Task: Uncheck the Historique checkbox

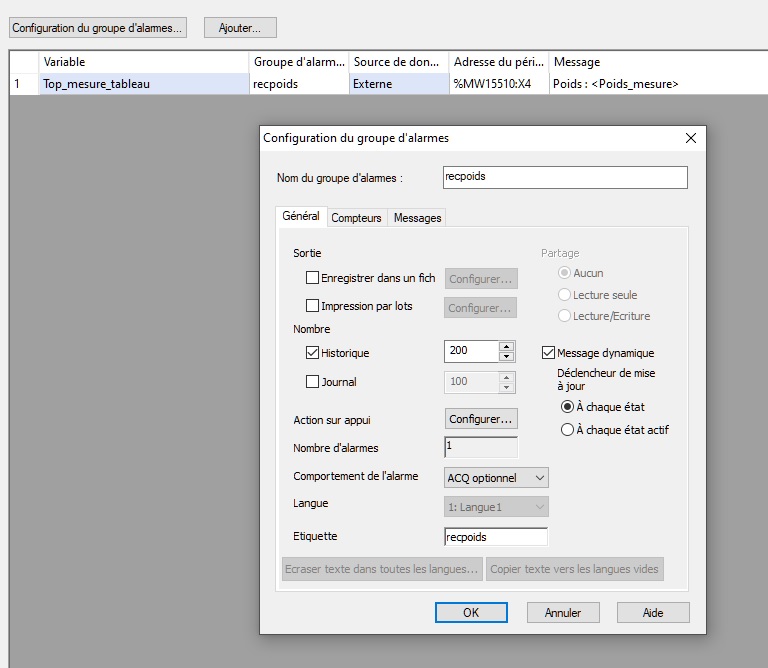Action: pyautogui.click(x=313, y=353)
